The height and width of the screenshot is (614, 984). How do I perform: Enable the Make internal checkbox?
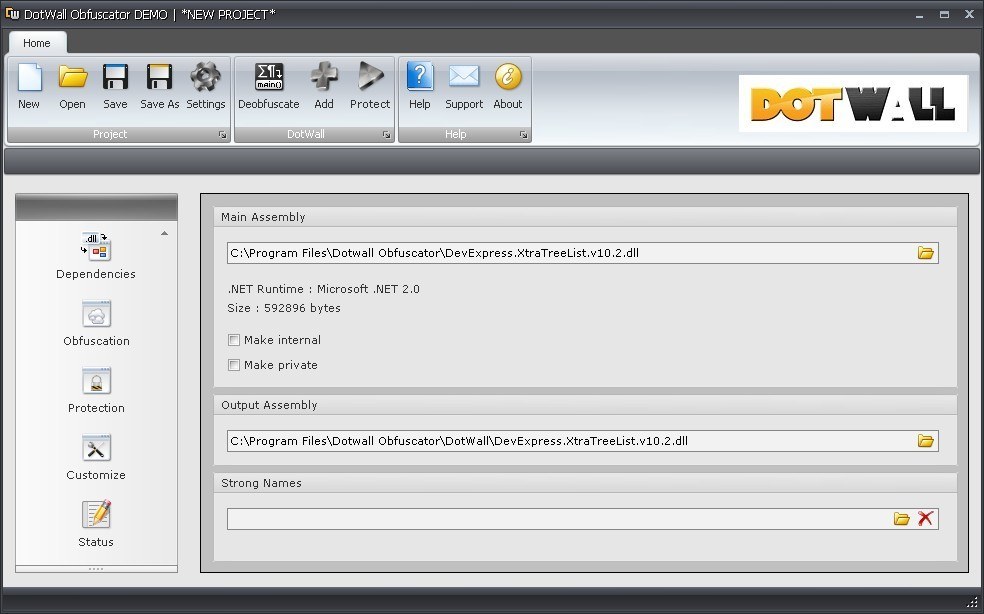[233, 340]
